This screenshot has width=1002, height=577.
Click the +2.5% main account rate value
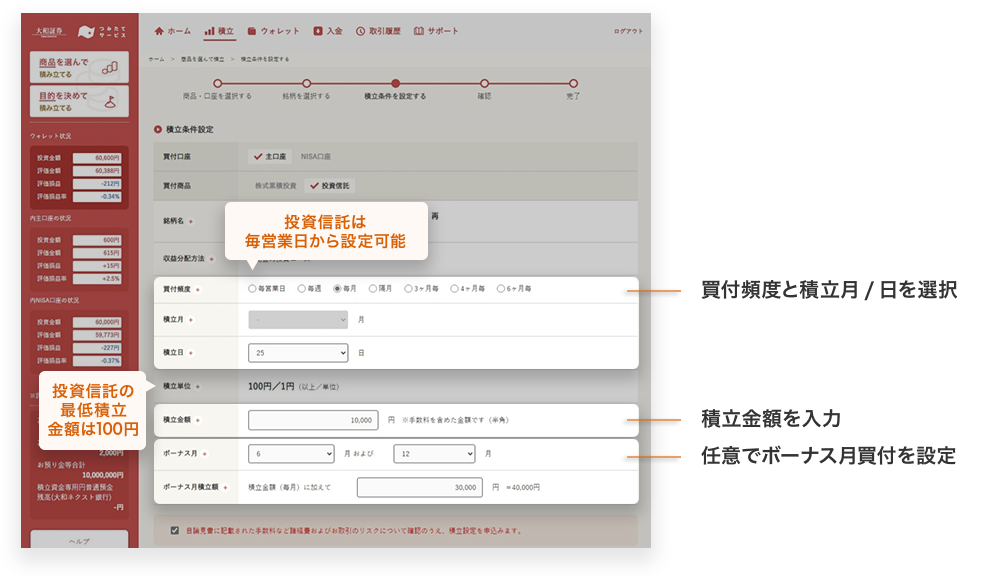click(97, 279)
